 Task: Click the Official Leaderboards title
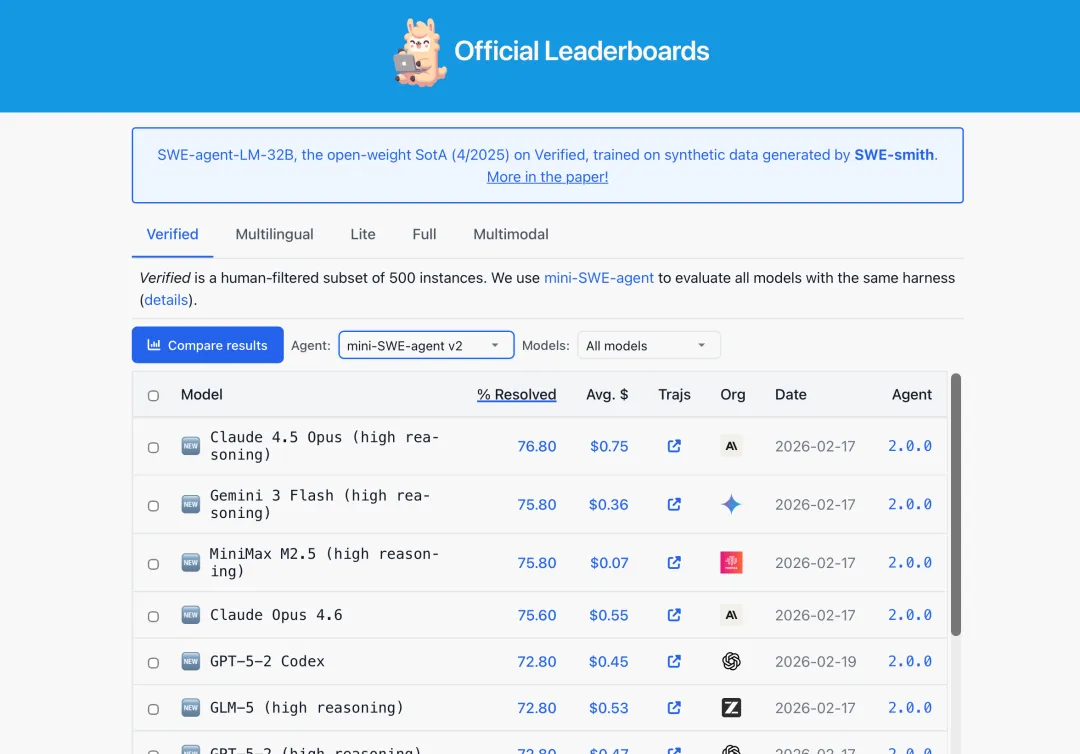tap(581, 51)
